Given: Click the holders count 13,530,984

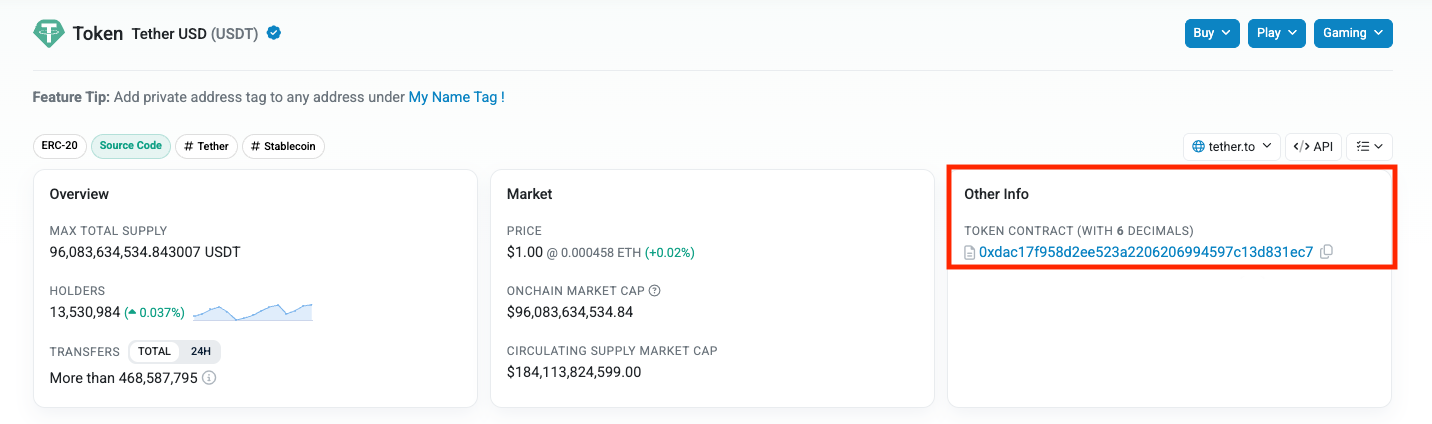Looking at the screenshot, I should pos(85,312).
